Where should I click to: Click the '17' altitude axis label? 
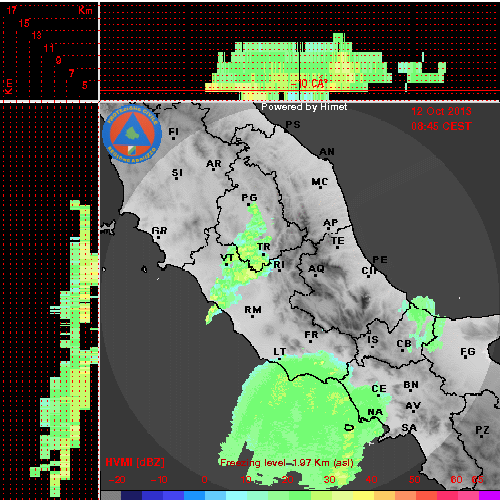(11, 10)
